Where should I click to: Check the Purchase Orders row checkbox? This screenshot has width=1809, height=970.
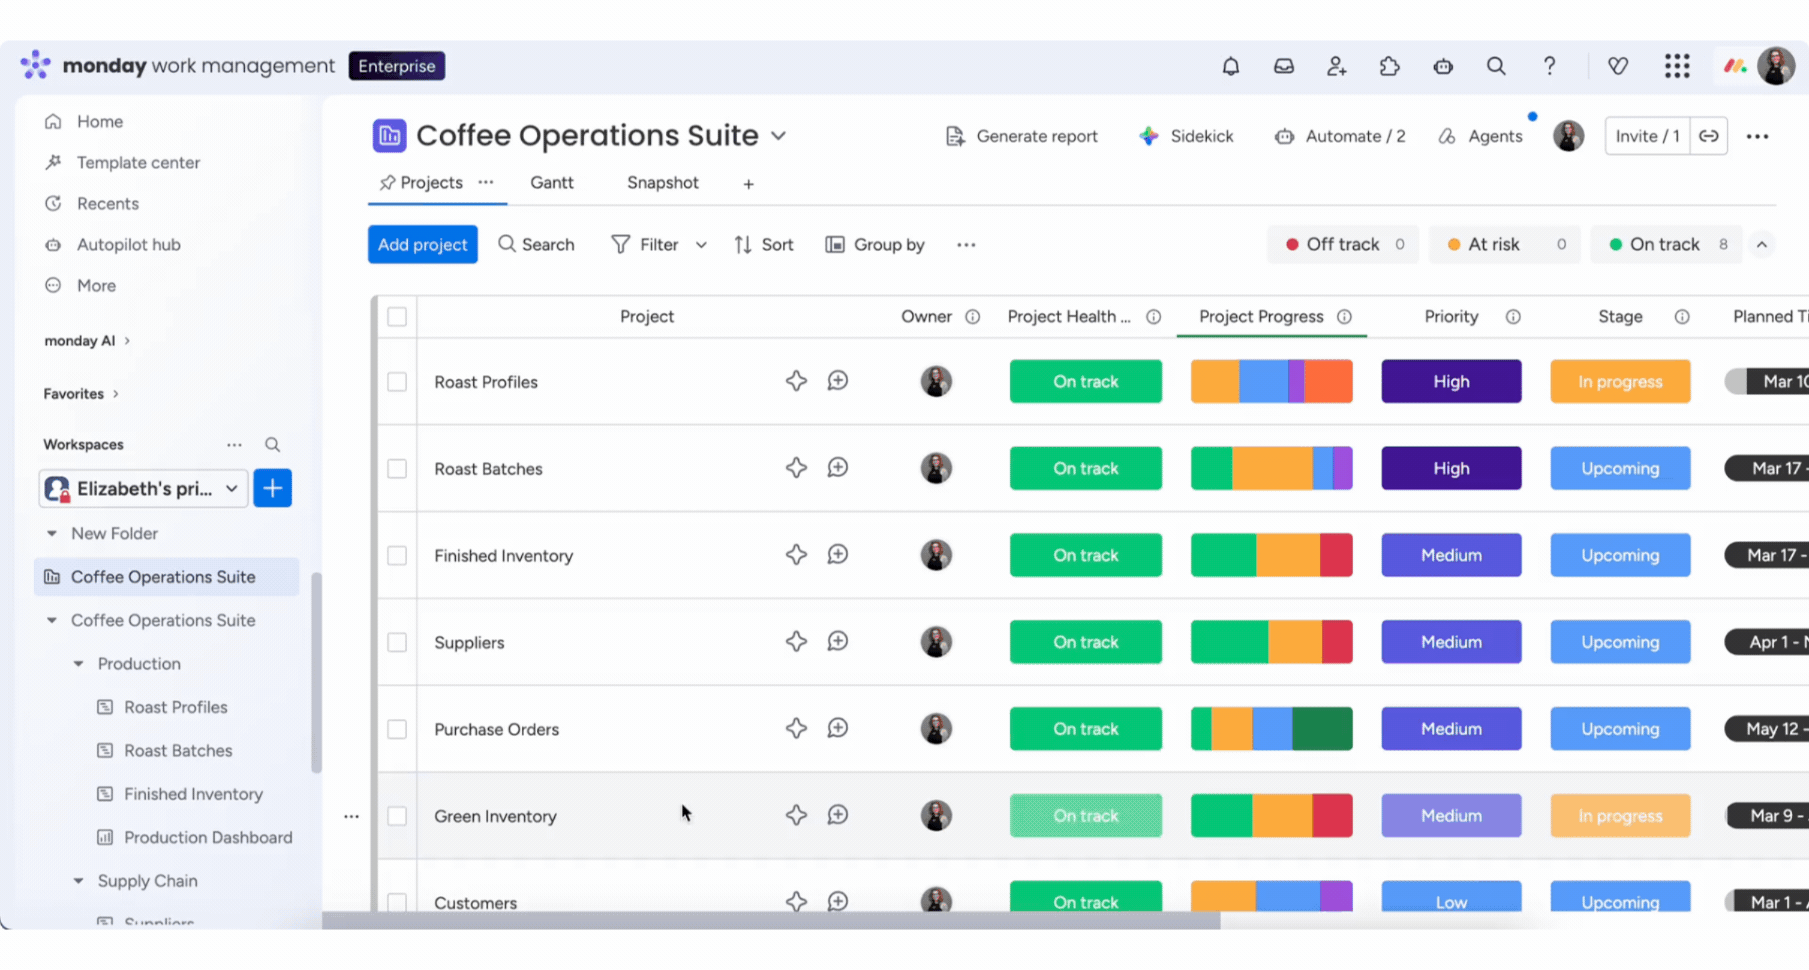tap(397, 730)
